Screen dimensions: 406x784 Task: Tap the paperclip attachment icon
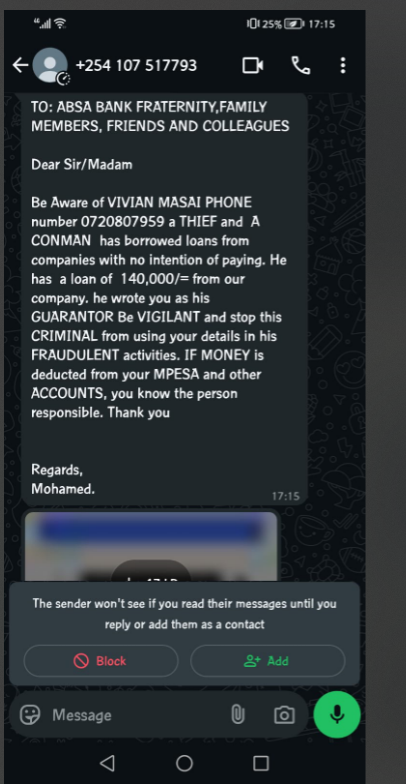(x=238, y=715)
